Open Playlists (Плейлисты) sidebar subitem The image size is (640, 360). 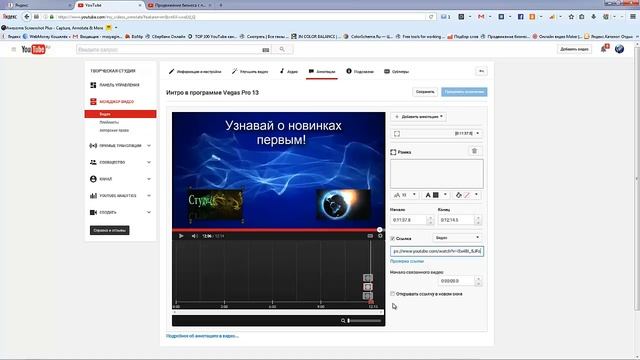pos(109,122)
